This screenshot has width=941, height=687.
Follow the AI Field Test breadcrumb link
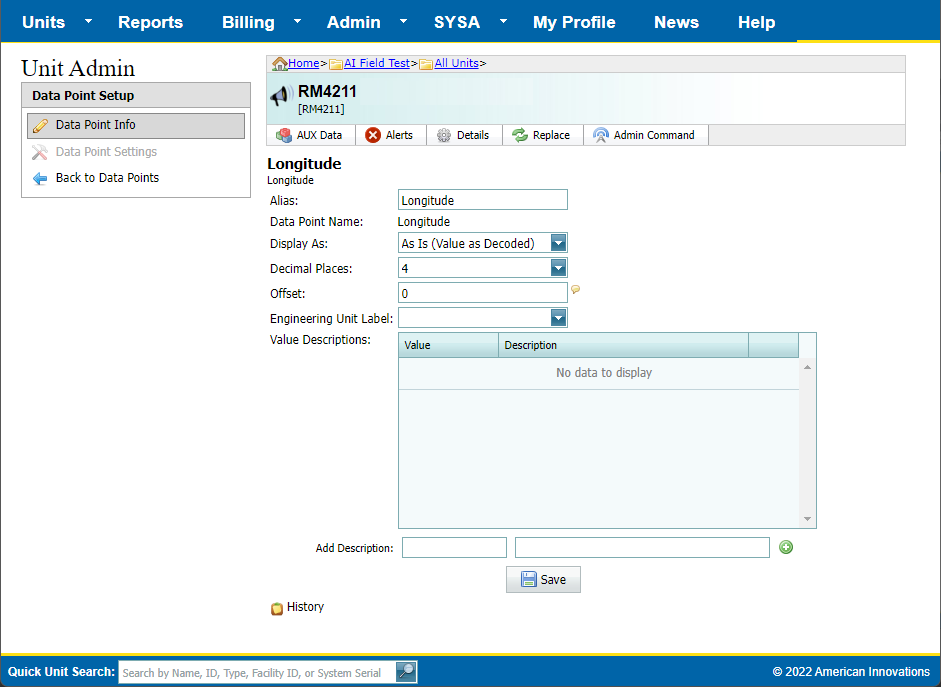coord(376,63)
